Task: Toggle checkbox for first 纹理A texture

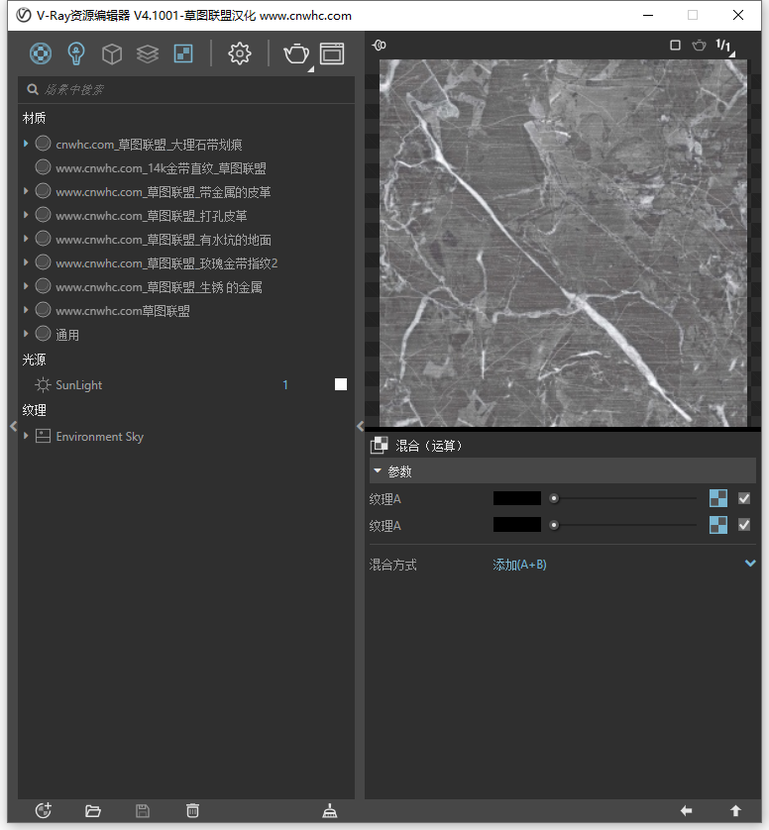Action: (x=744, y=498)
